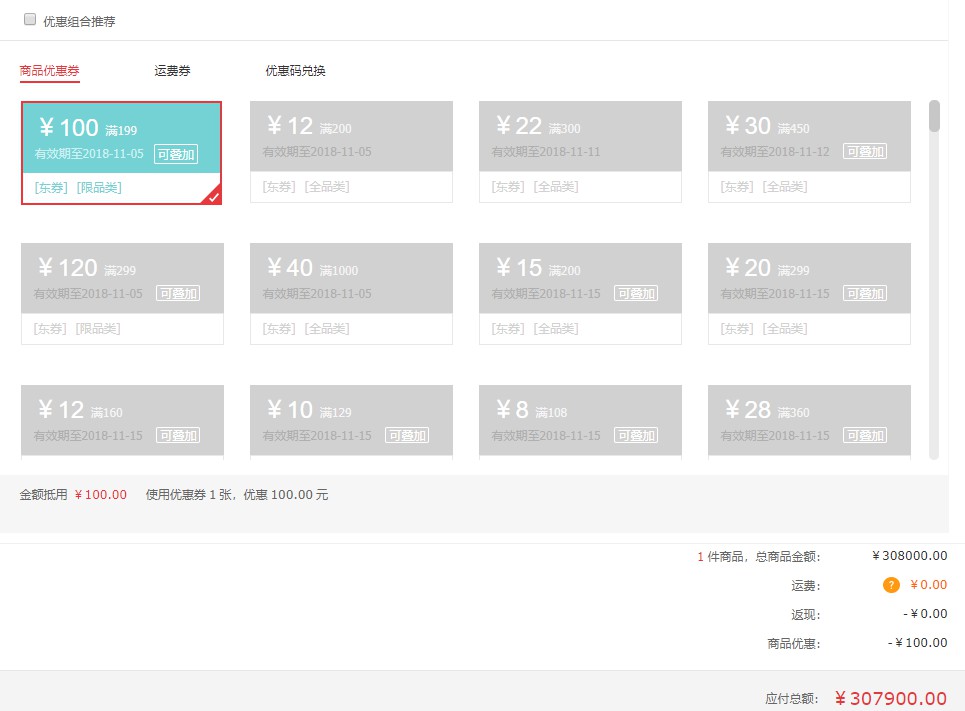Open the 运费券 tab
This screenshot has width=965, height=711.
pos(172,71)
